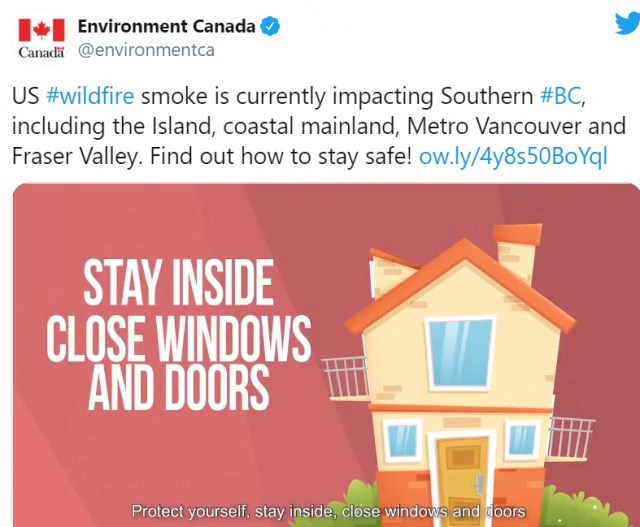Image resolution: width=640 pixels, height=527 pixels.
Task: Click the video caption subtitle text
Action: [x=328, y=511]
